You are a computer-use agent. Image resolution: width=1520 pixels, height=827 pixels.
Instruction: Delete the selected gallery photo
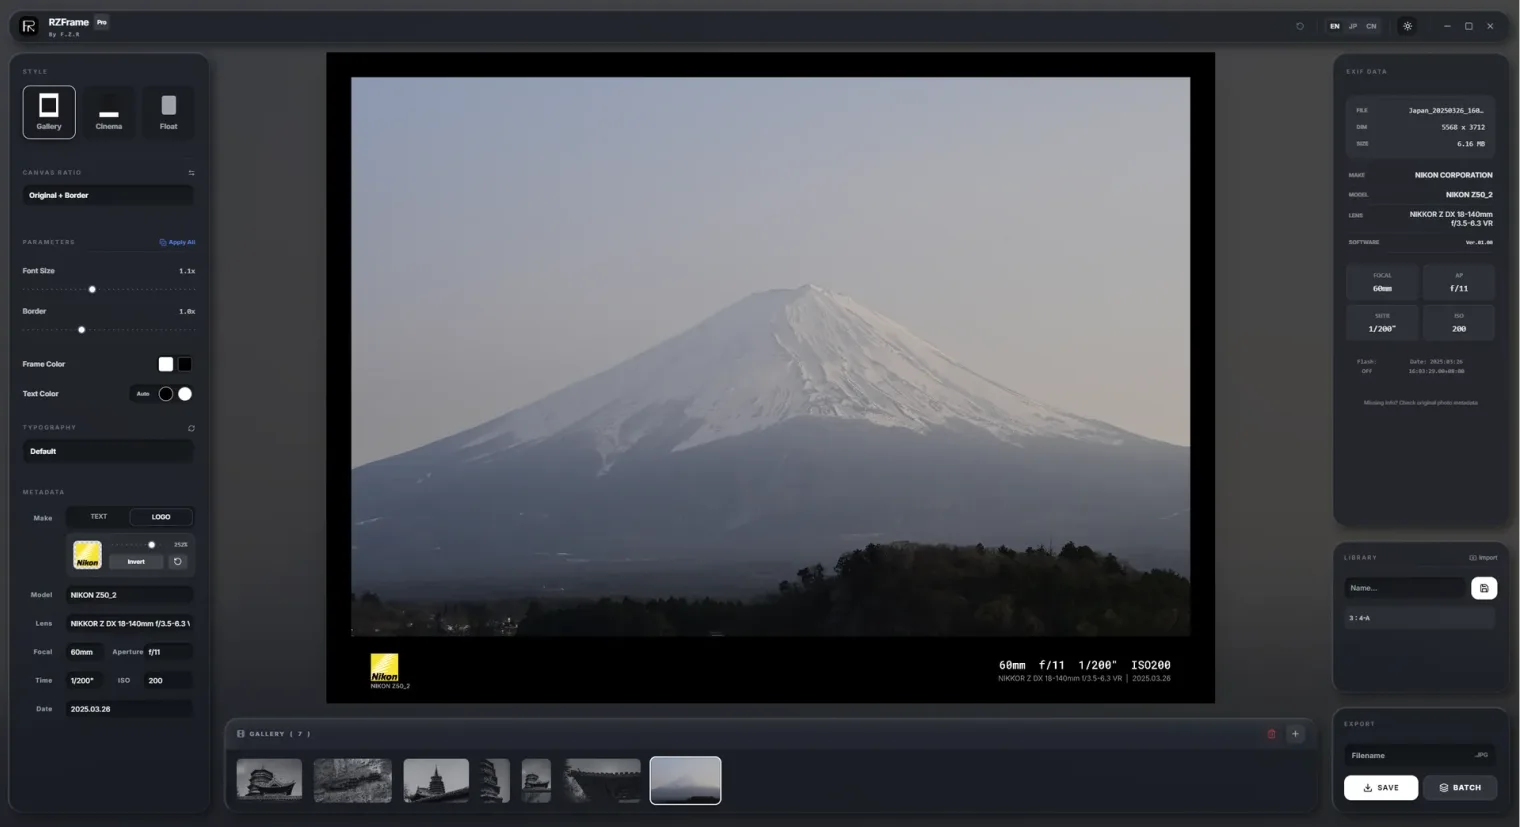coord(1271,734)
